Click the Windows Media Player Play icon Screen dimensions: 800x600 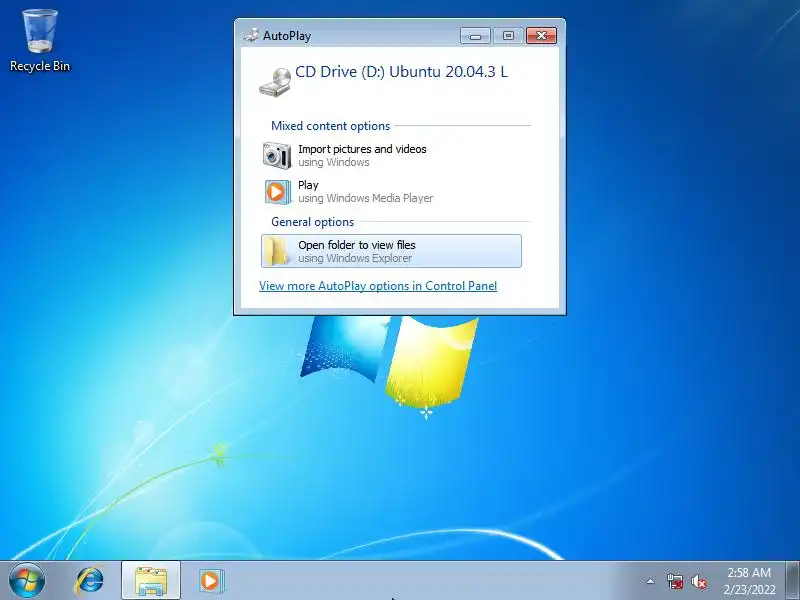(277, 192)
